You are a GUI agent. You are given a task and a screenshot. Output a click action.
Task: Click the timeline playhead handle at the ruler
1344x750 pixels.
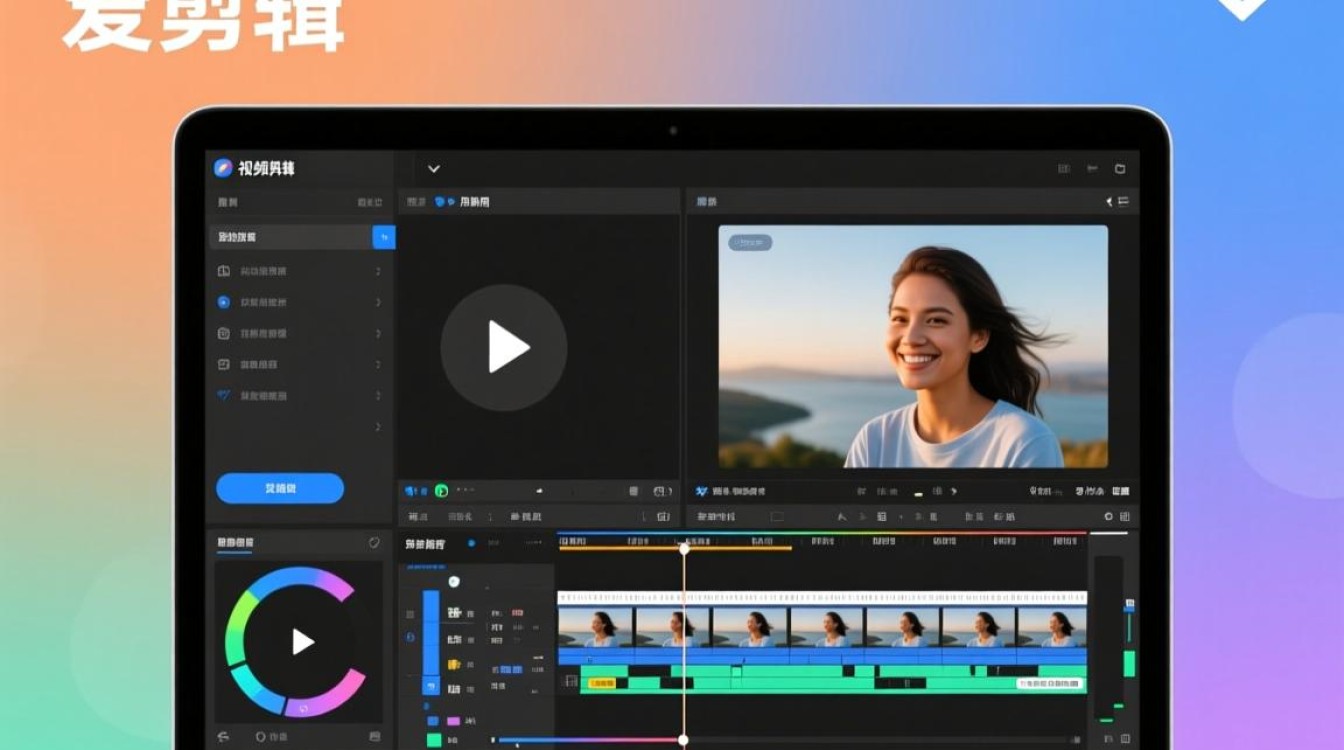point(684,548)
